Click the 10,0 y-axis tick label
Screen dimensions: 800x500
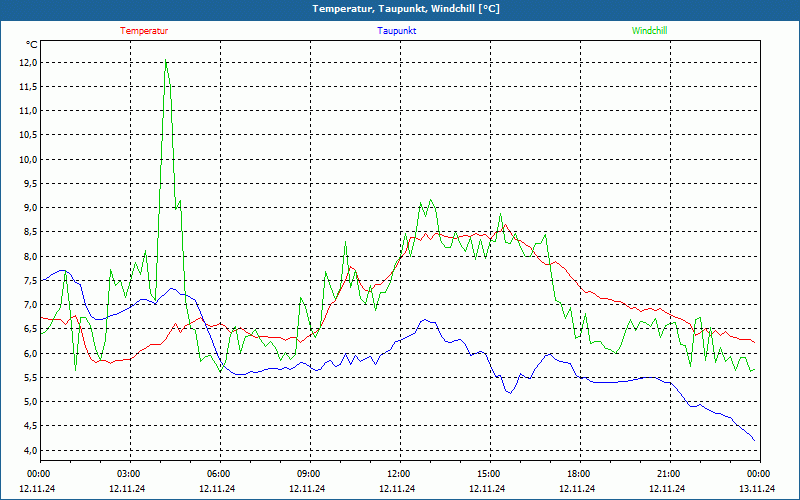pos(28,160)
